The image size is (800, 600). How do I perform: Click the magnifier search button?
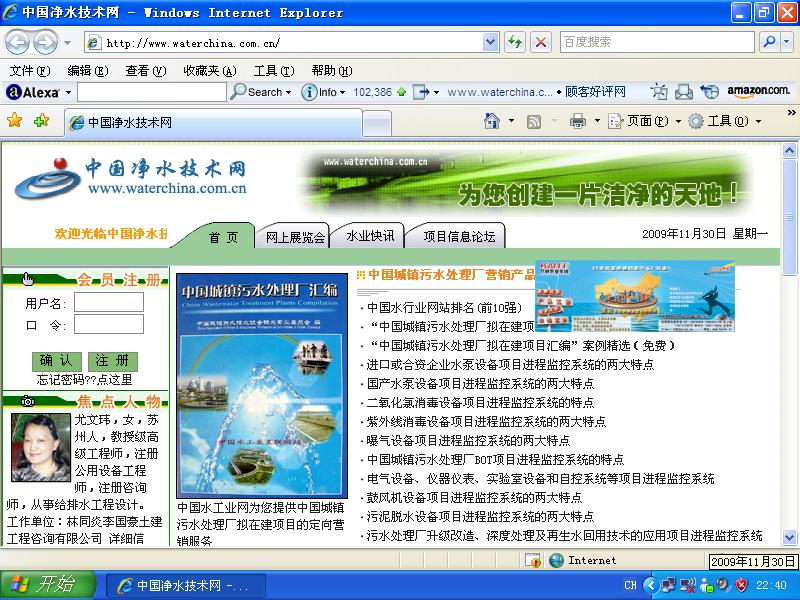point(769,42)
